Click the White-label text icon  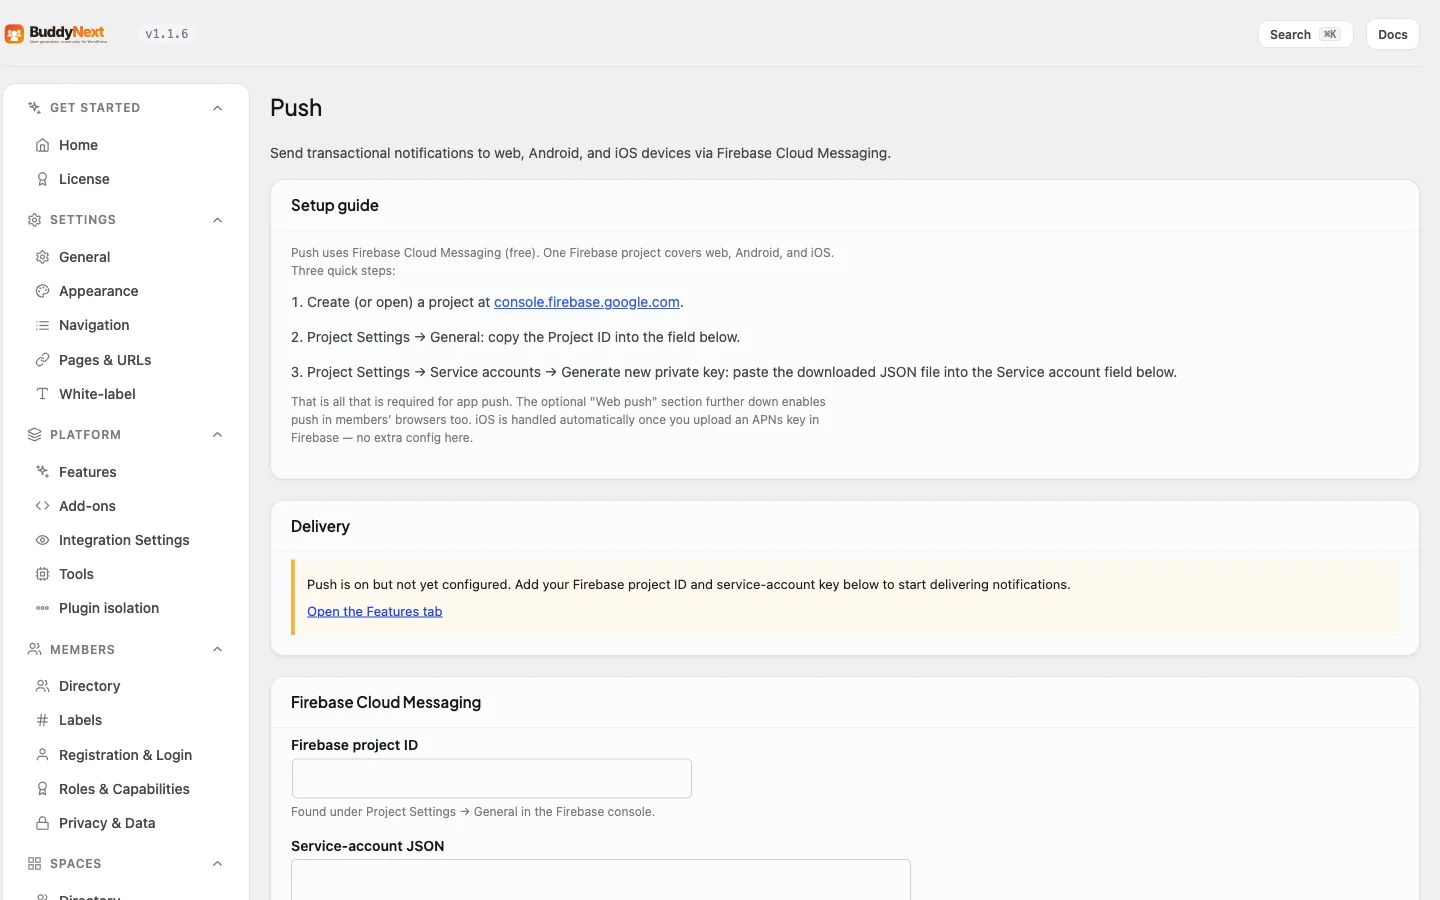click(x=42, y=394)
